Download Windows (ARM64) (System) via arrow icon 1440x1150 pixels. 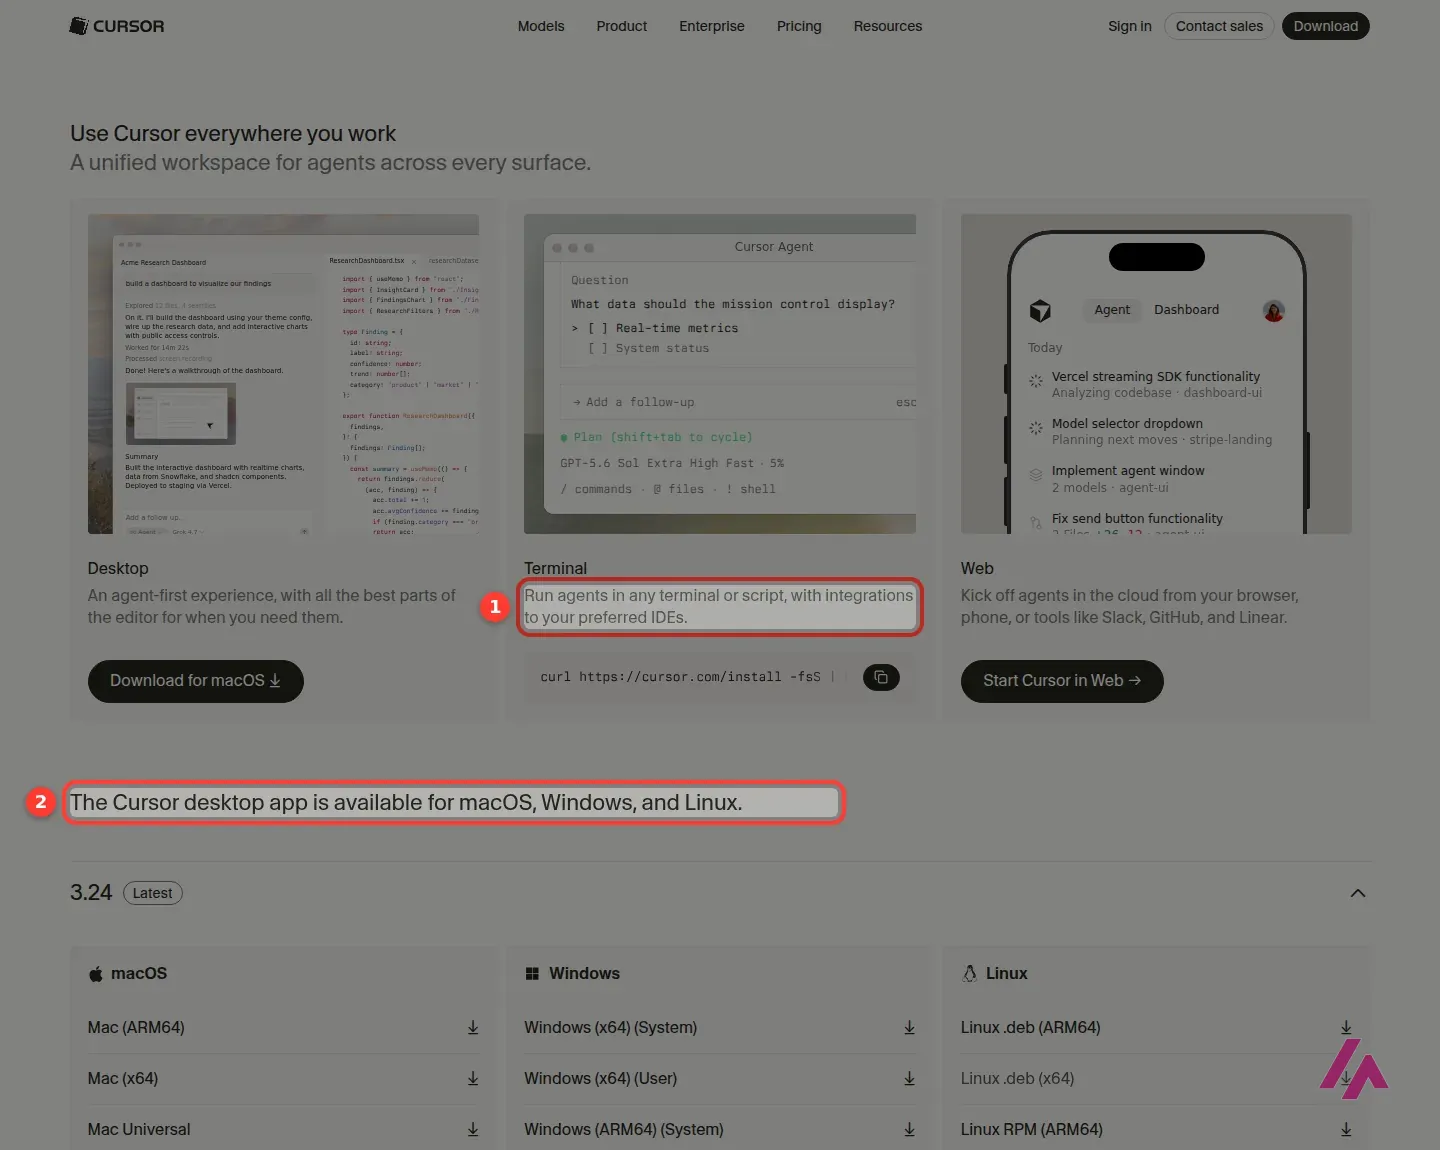click(910, 1130)
